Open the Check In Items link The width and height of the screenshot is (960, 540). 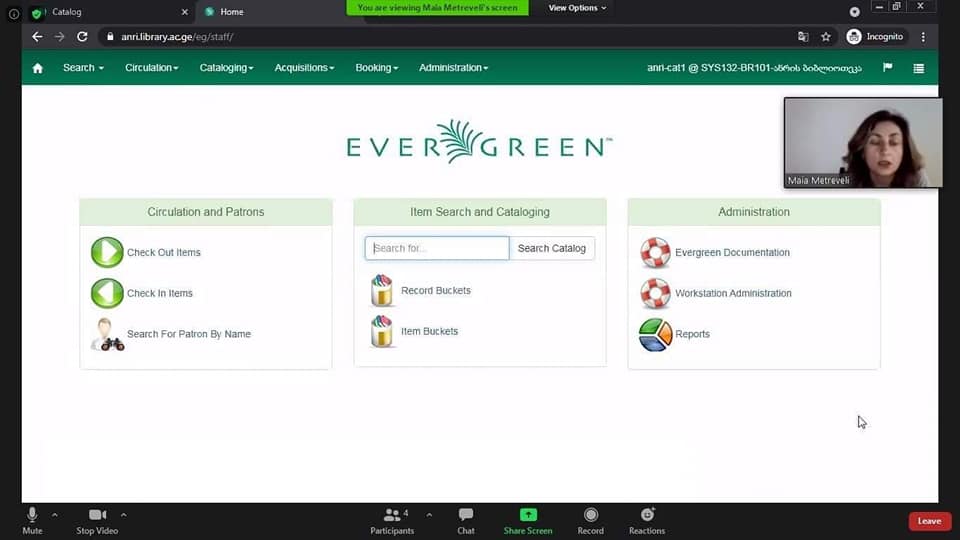point(160,293)
